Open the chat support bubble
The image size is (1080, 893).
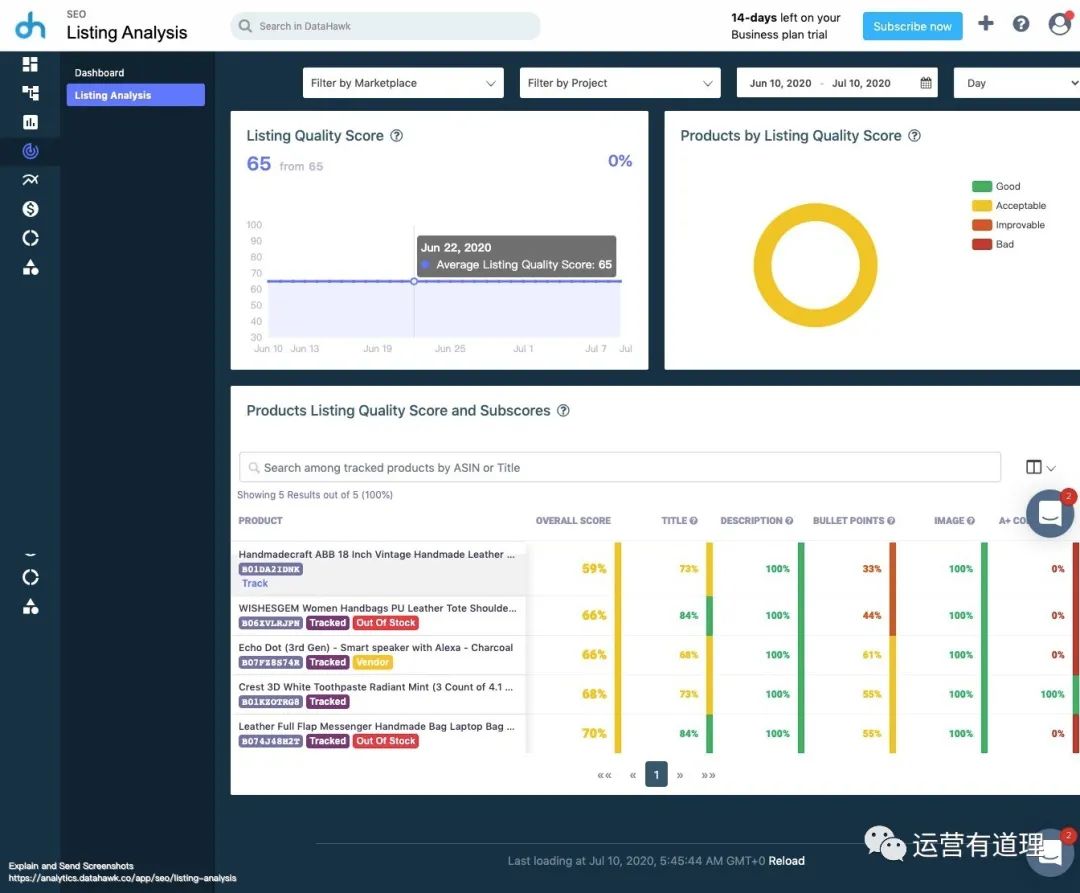tap(1050, 514)
